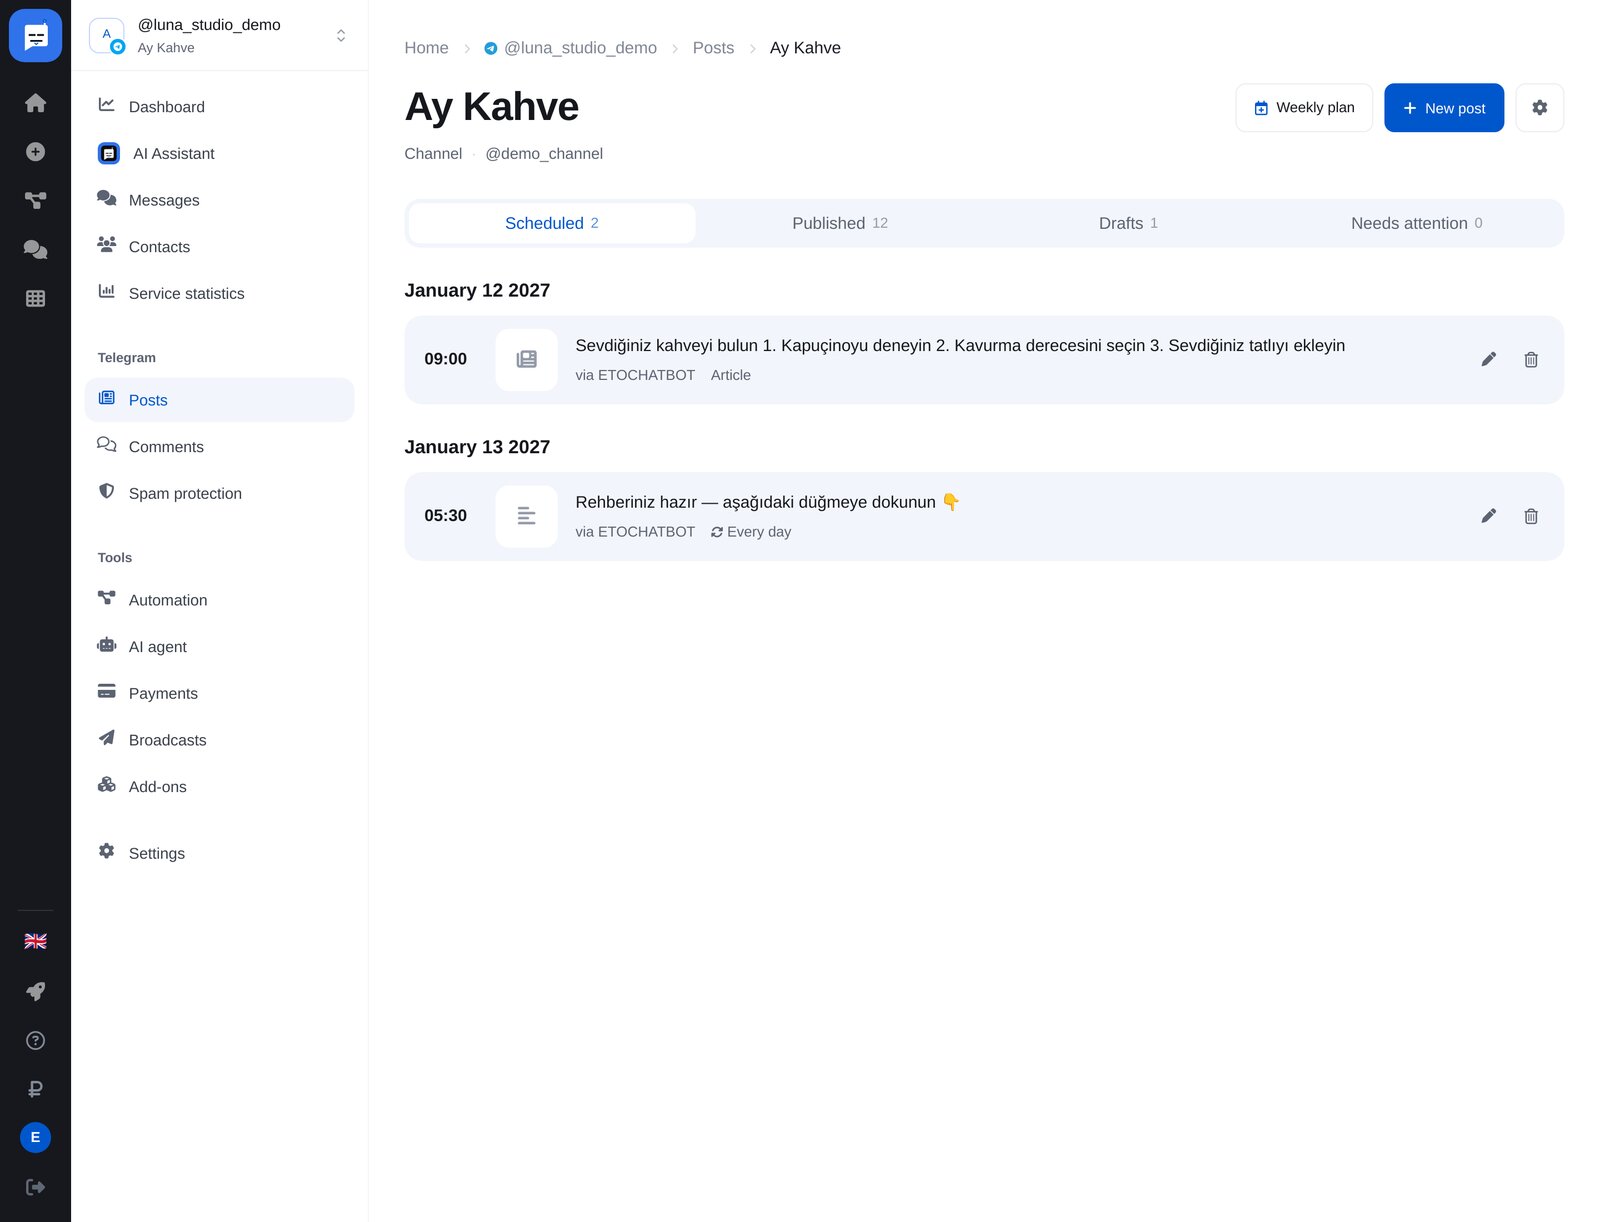Click the Posts breadcrumb link
This screenshot has height=1222, width=1600.
(713, 48)
